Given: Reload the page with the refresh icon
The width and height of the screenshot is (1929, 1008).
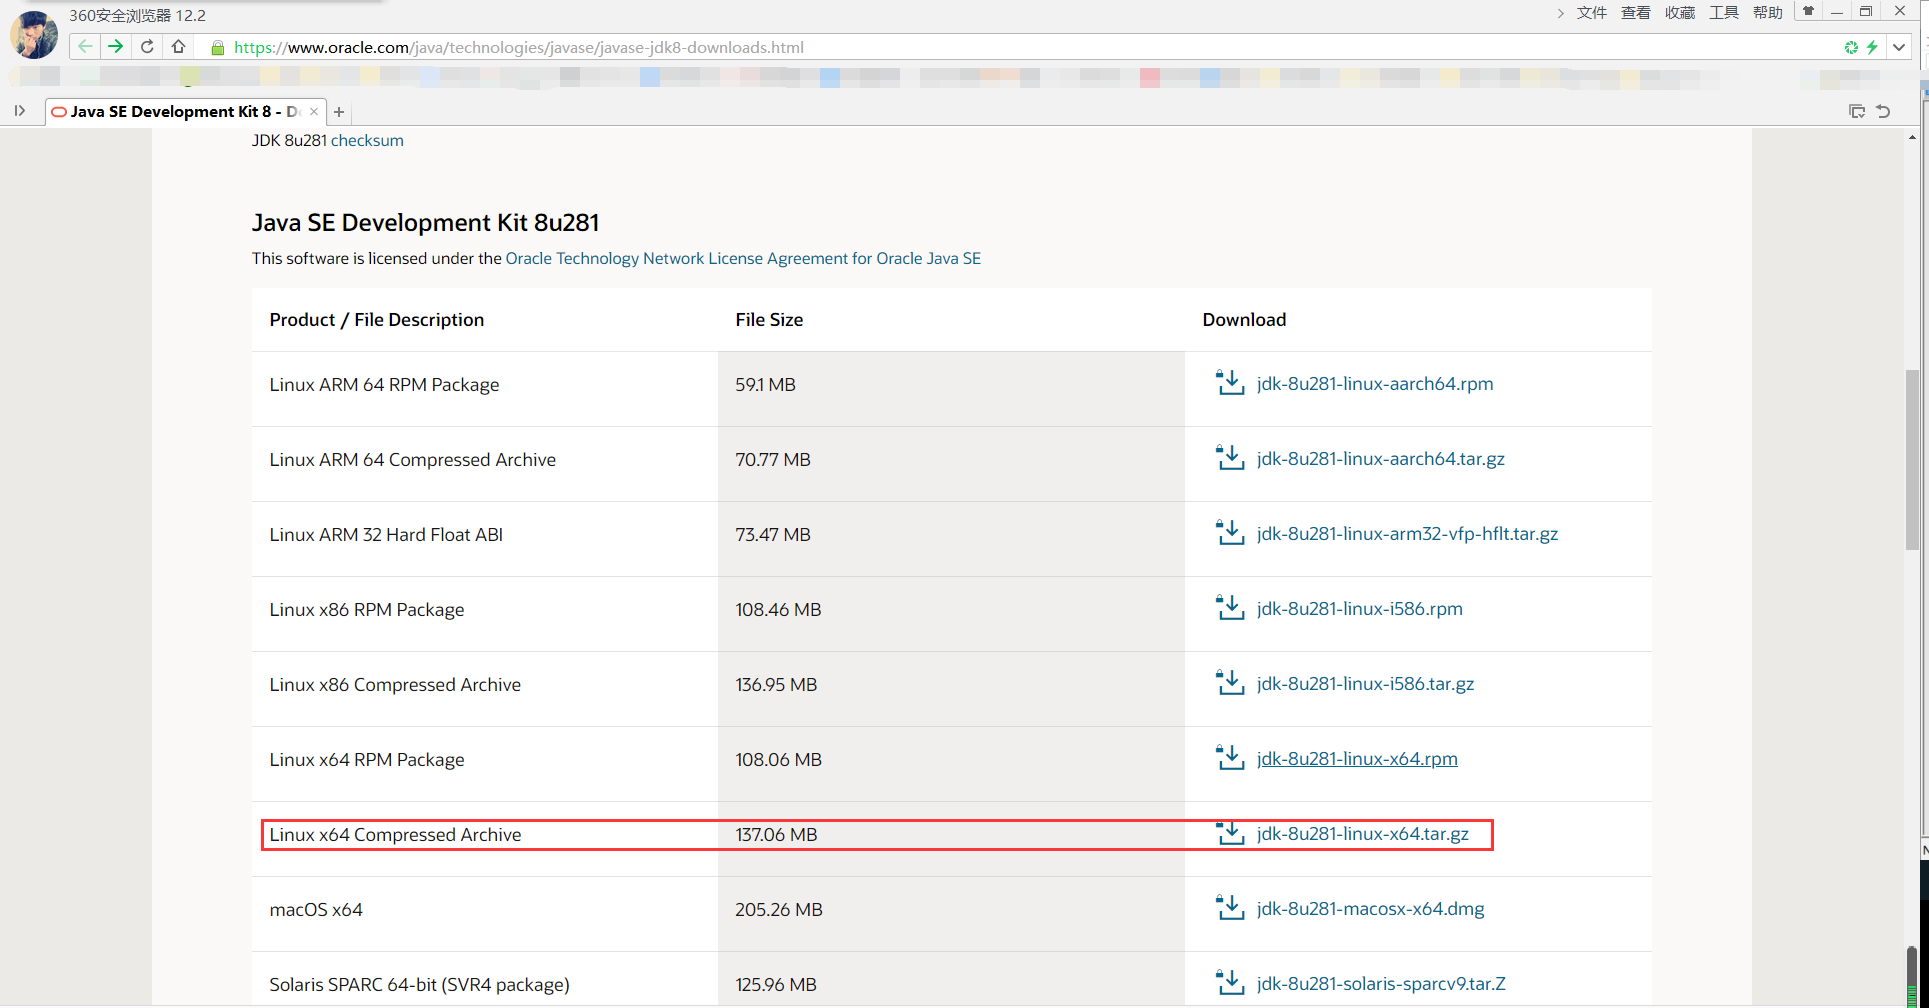Looking at the screenshot, I should pyautogui.click(x=147, y=47).
